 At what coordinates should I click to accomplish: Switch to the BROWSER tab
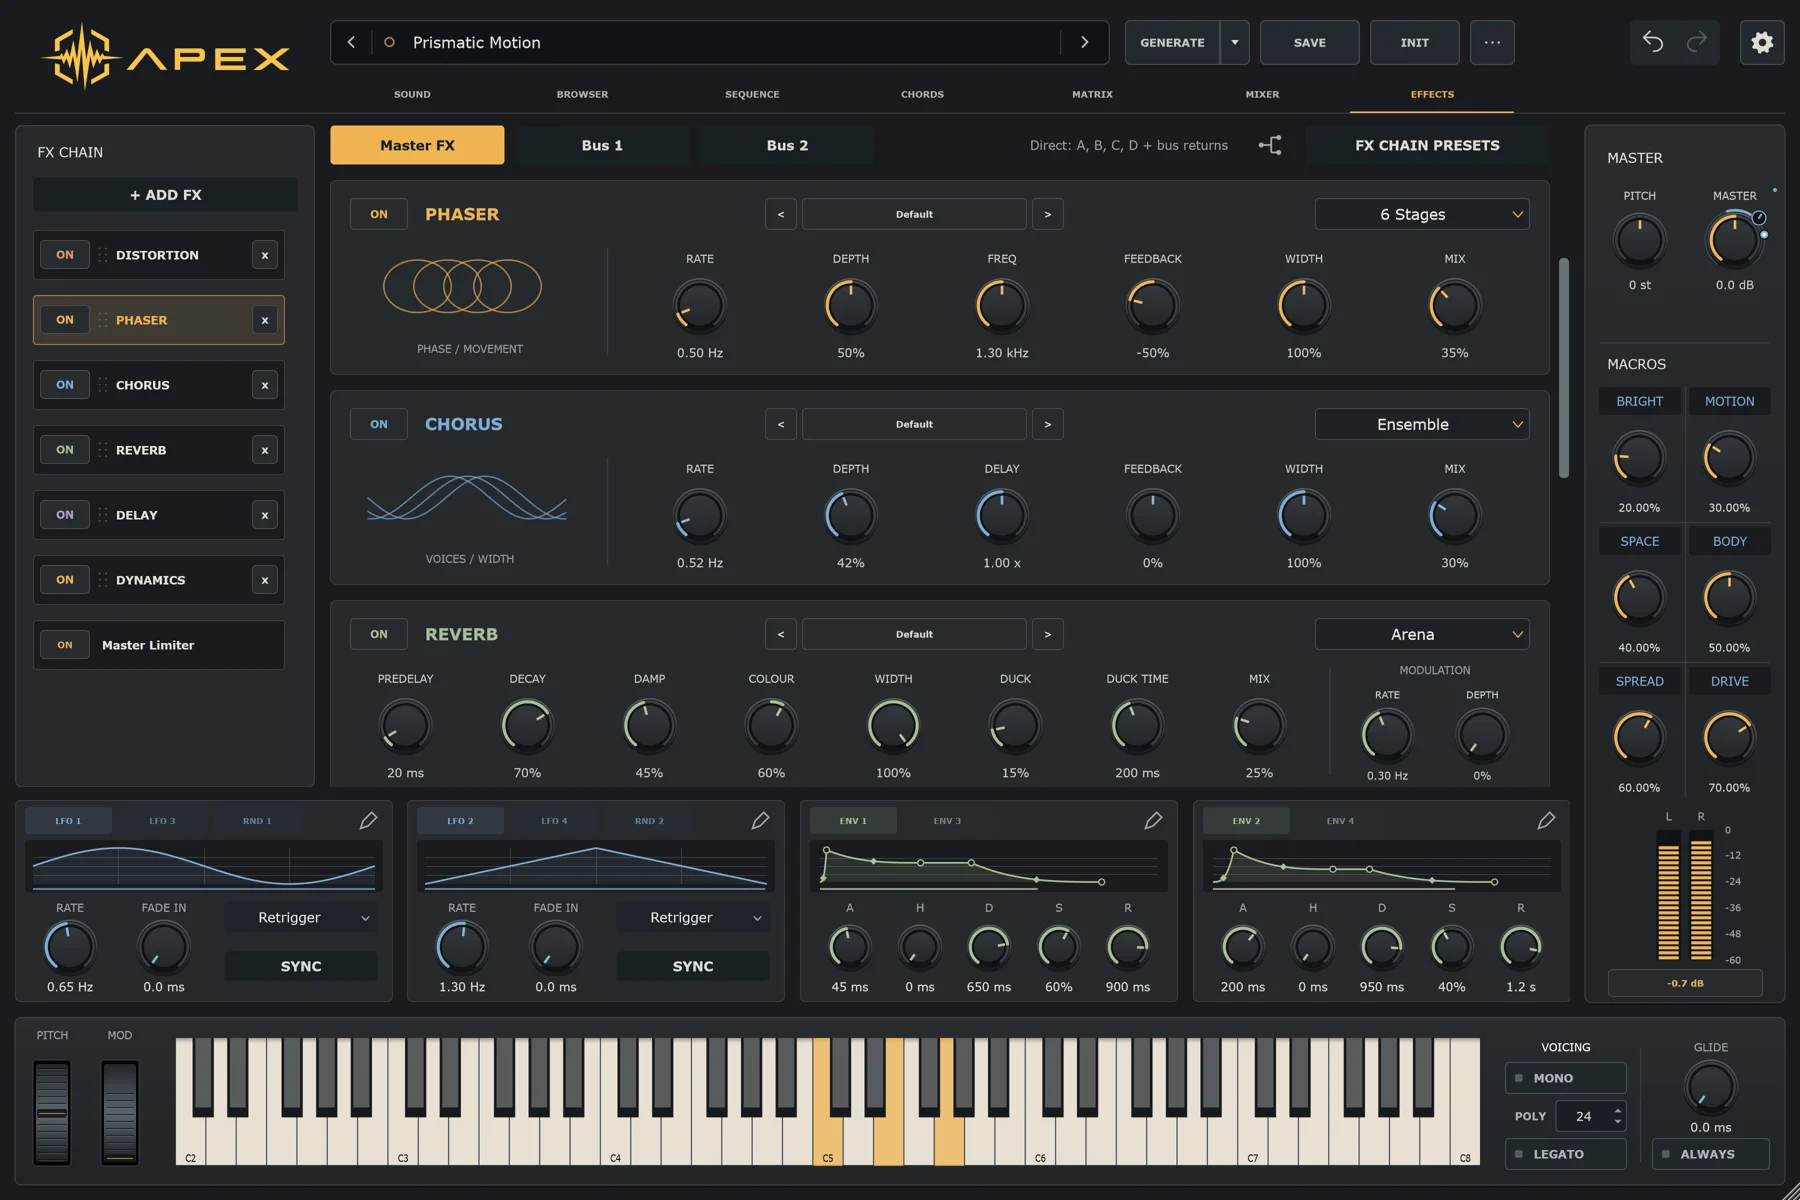tap(582, 94)
